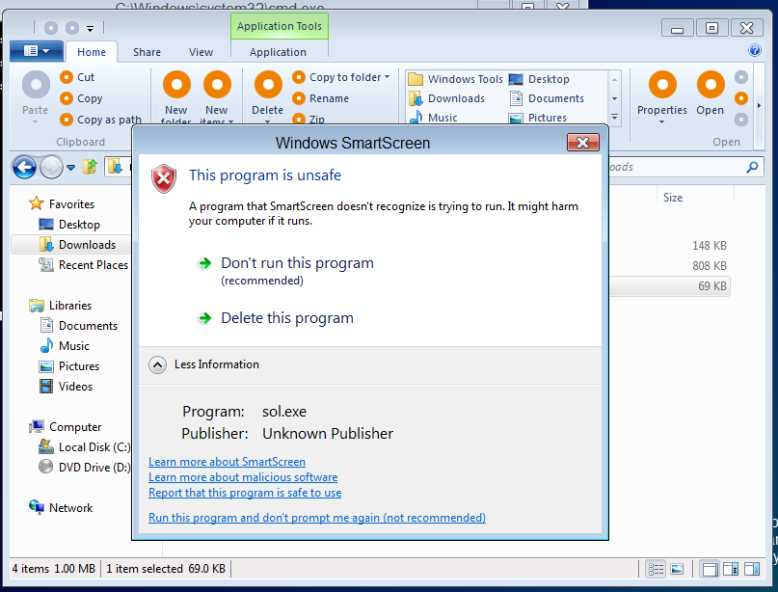
Task: Open the Properties dropdown arrow
Action: point(662,122)
